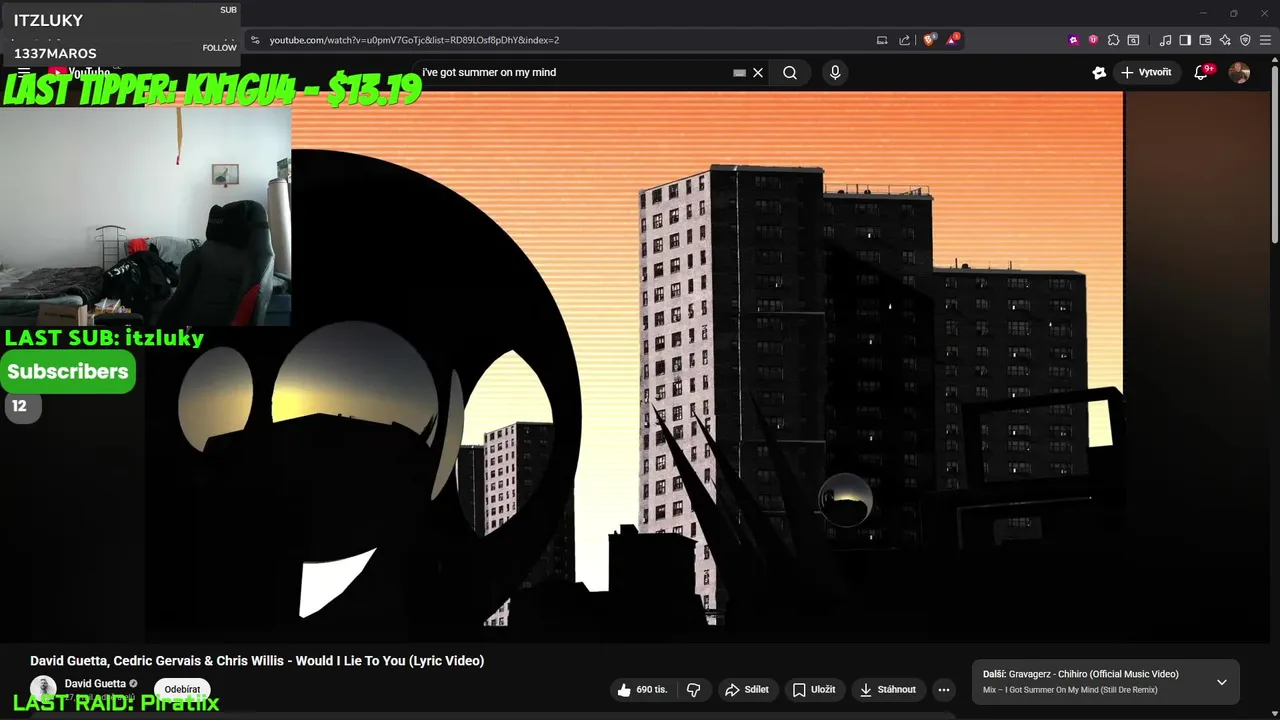Image resolution: width=1280 pixels, height=720 pixels.
Task: Open the Brave Wallet icon
Action: tap(1205, 40)
